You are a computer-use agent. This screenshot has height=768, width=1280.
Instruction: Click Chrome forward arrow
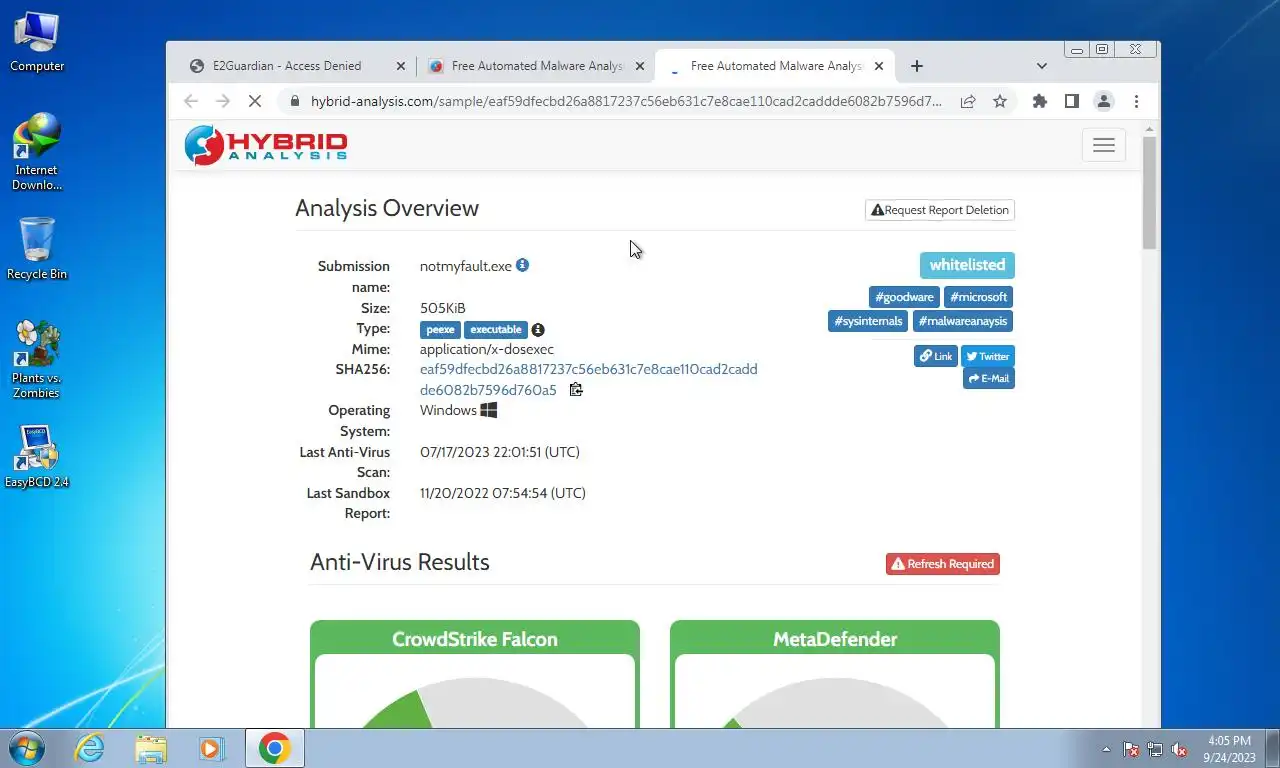(223, 101)
